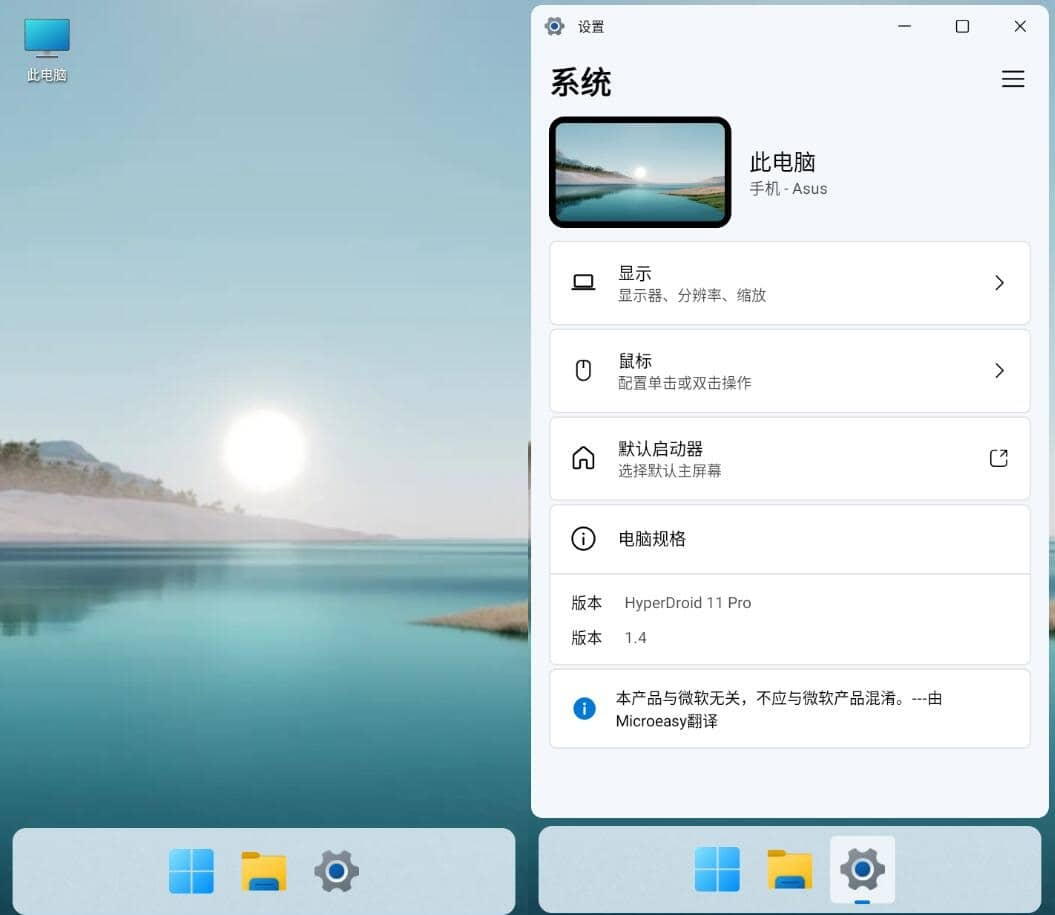Open File Explorer on taskbar below desktop wallpaper
Screen dimensions: 1055x915
pyautogui.click(x=264, y=872)
